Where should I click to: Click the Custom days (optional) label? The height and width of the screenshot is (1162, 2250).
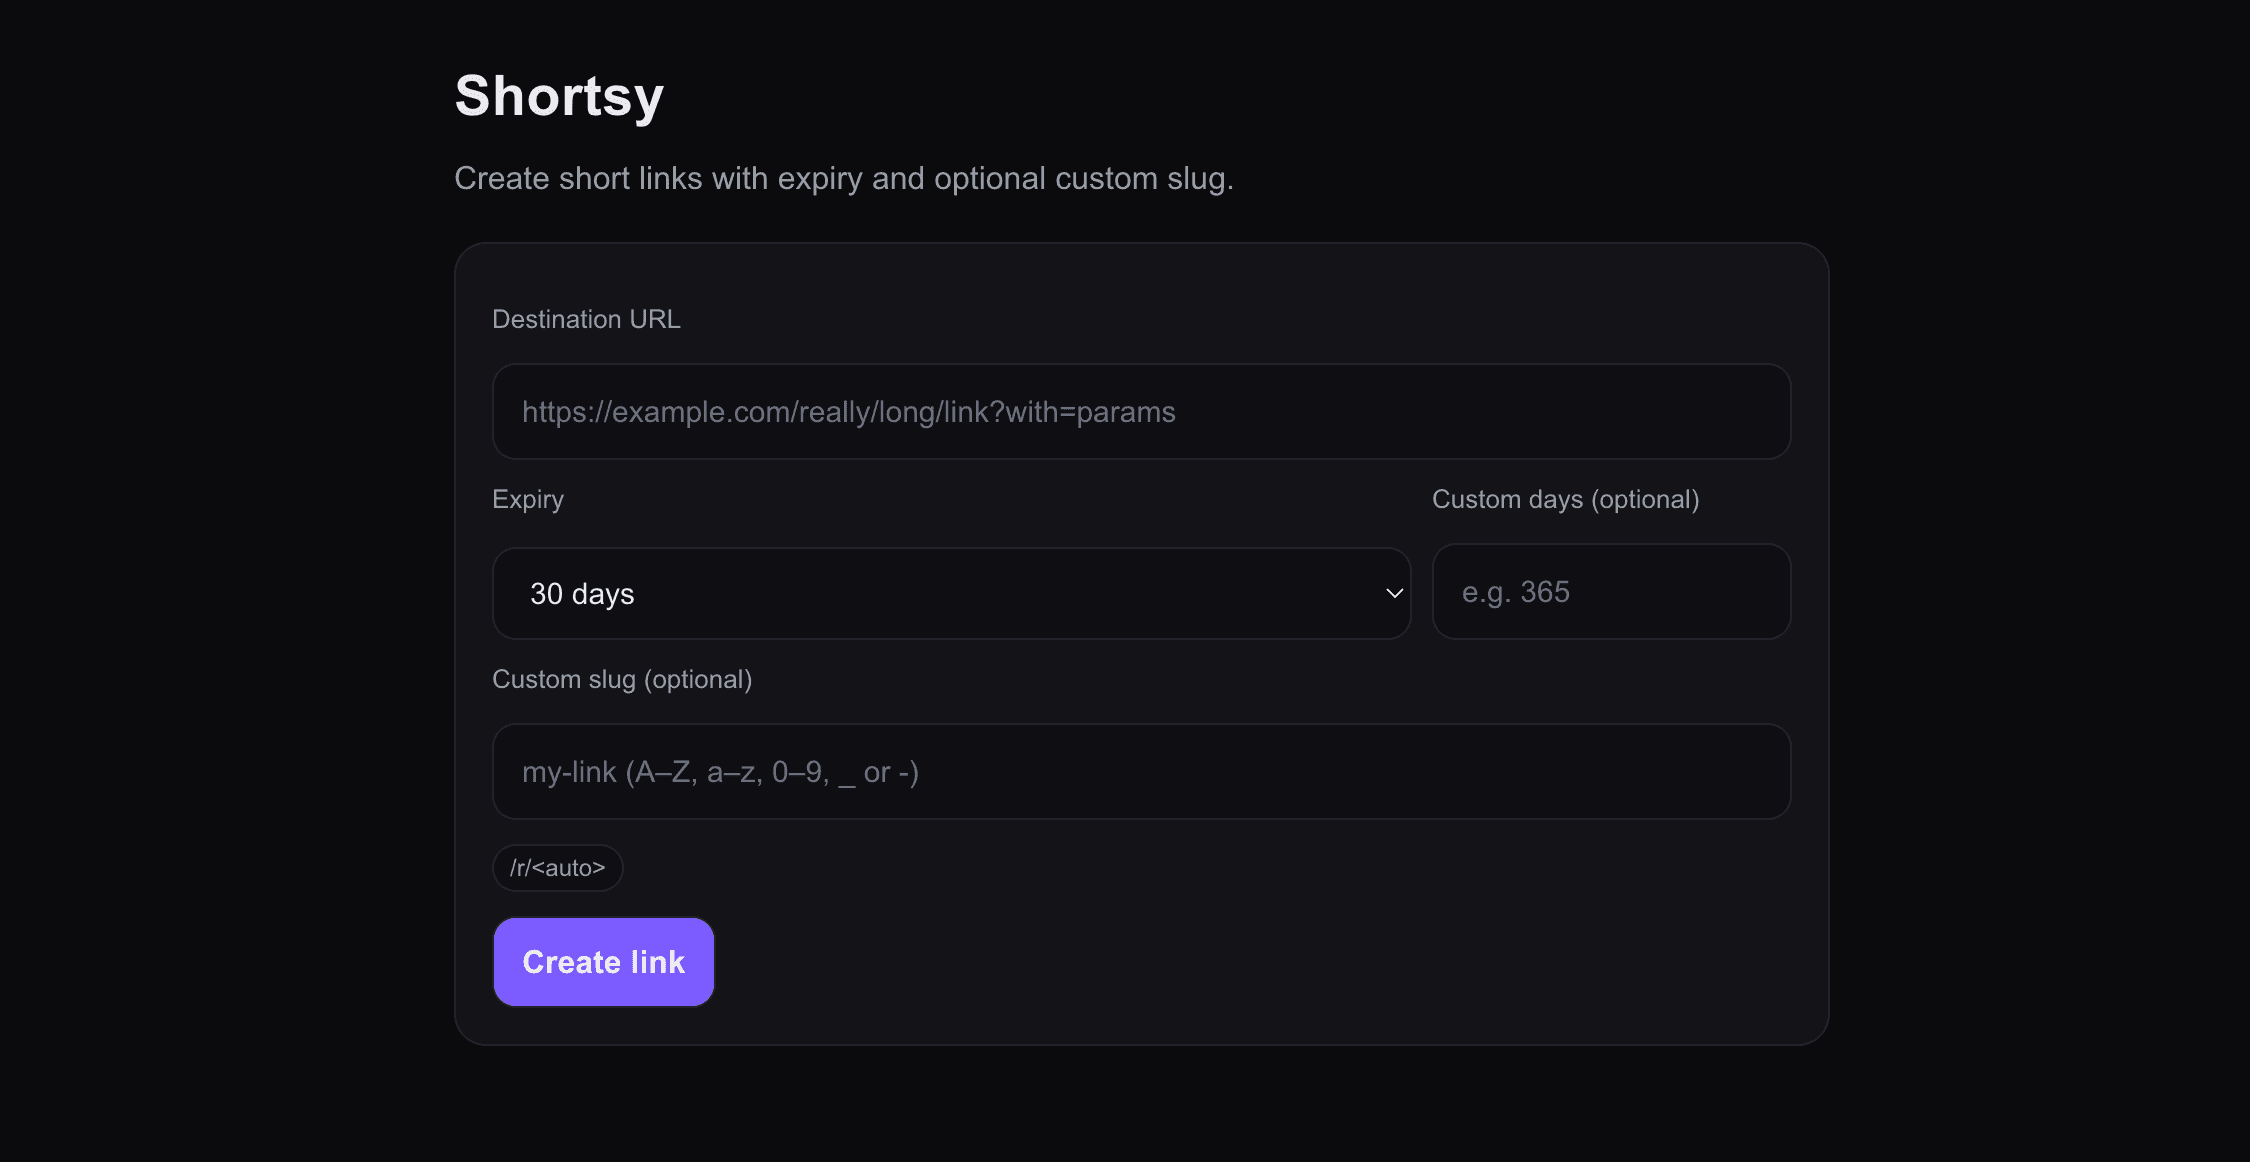(x=1565, y=499)
